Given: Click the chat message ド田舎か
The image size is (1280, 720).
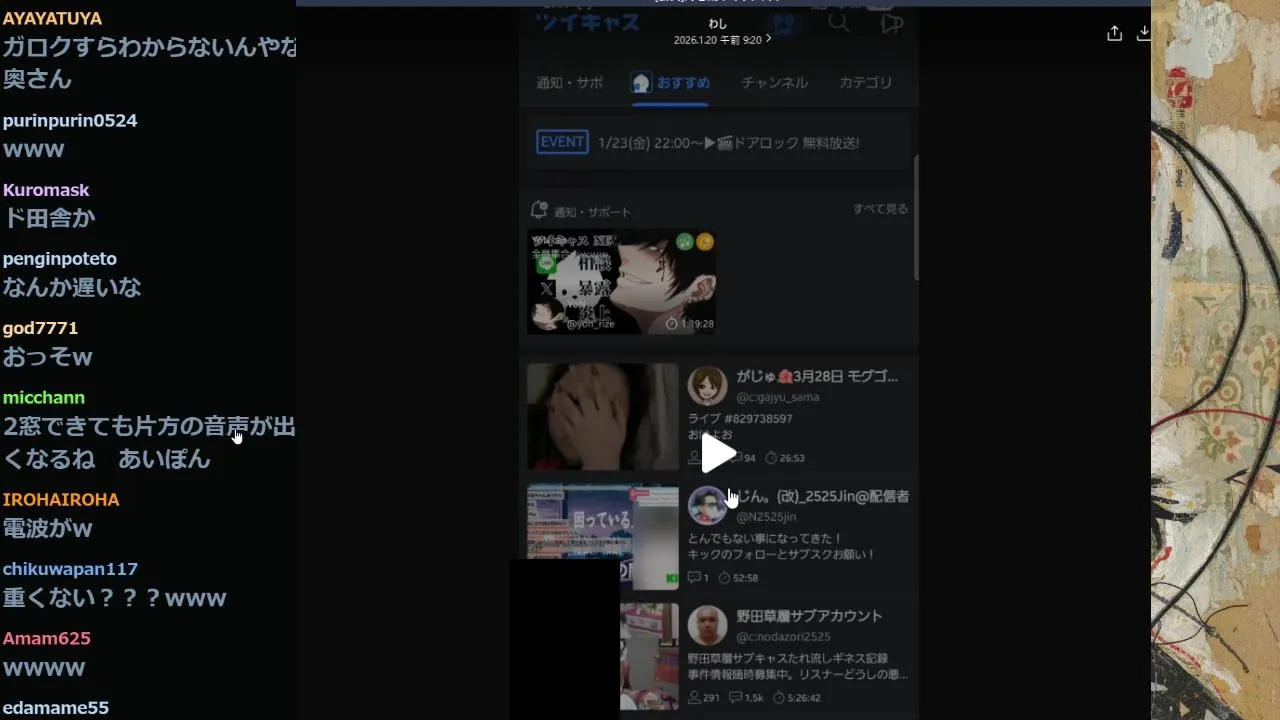Looking at the screenshot, I should pyautogui.click(x=49, y=218).
